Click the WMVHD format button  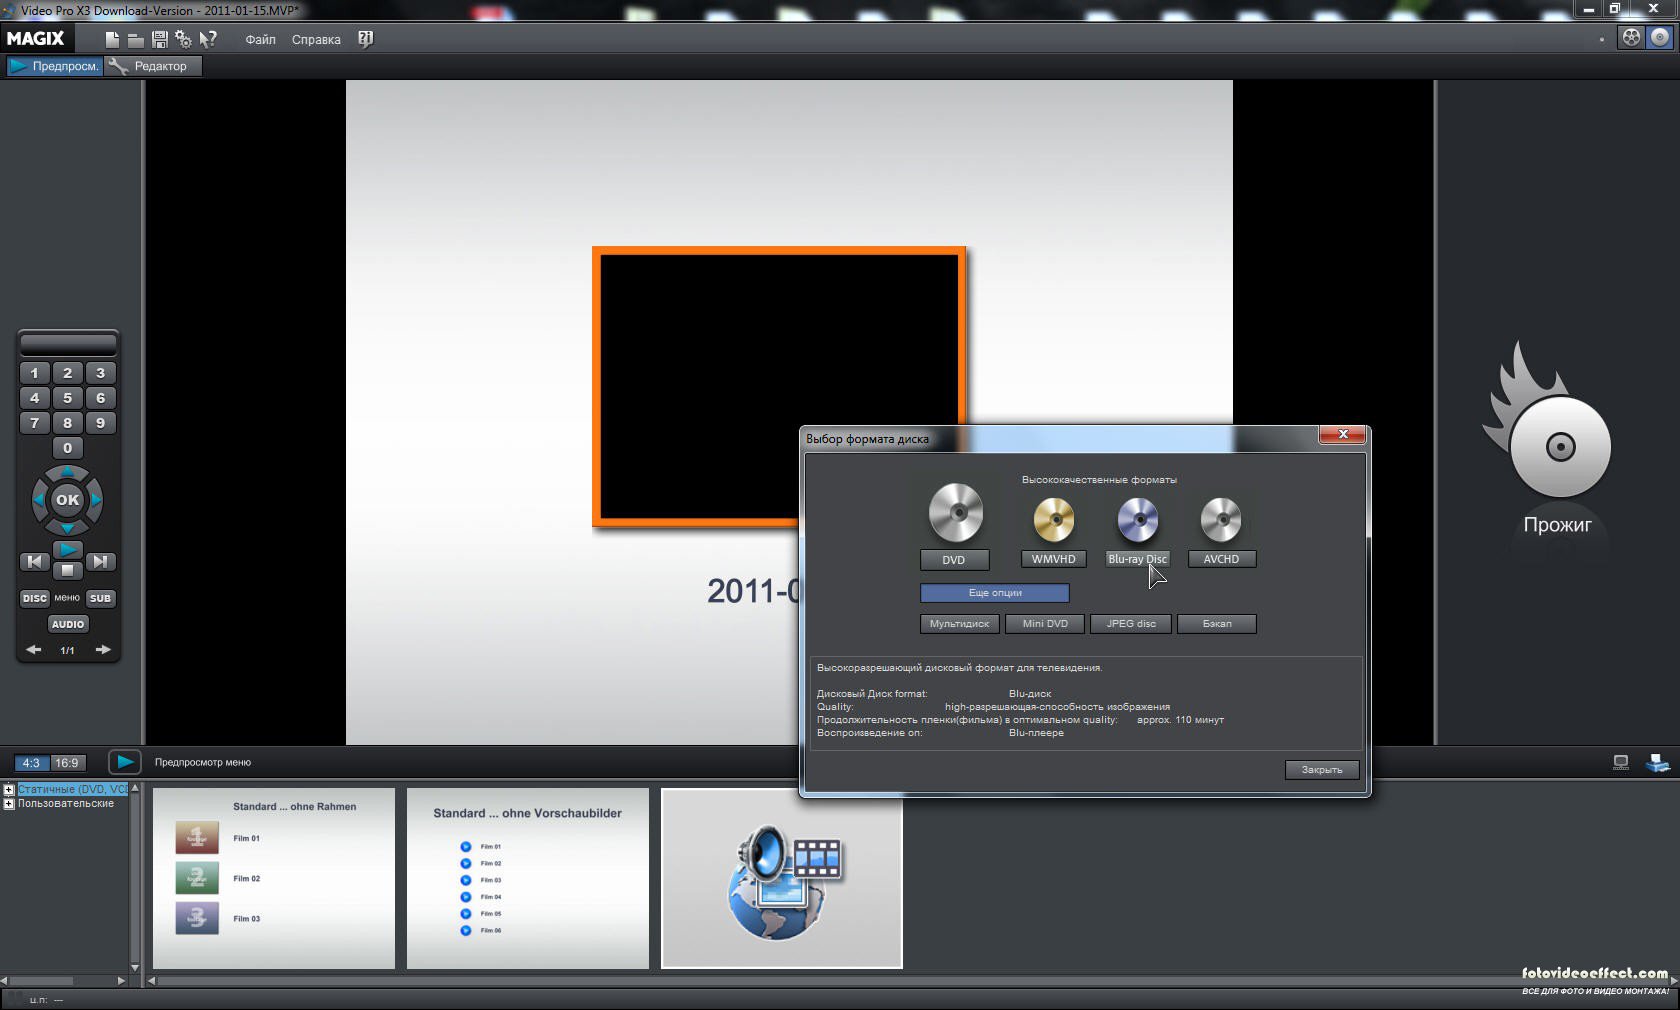click(1053, 559)
